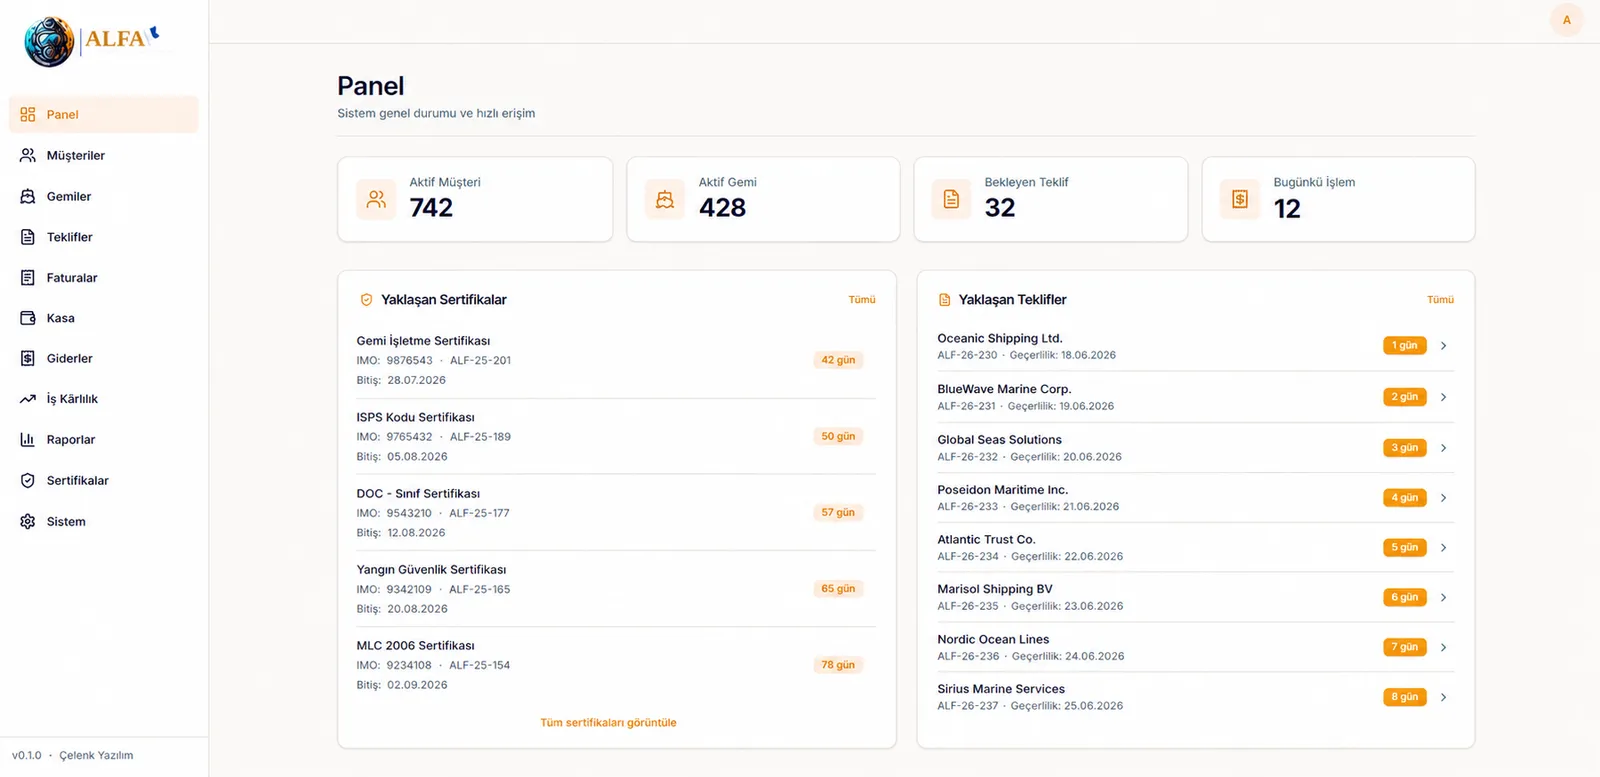Expand the Sirius Marine Services chevron

click(x=1443, y=697)
